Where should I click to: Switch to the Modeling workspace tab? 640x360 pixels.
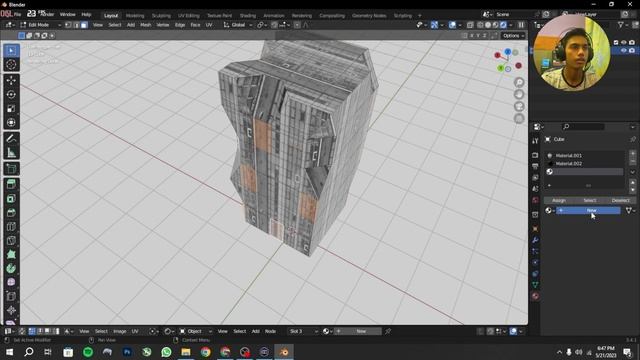click(135, 16)
